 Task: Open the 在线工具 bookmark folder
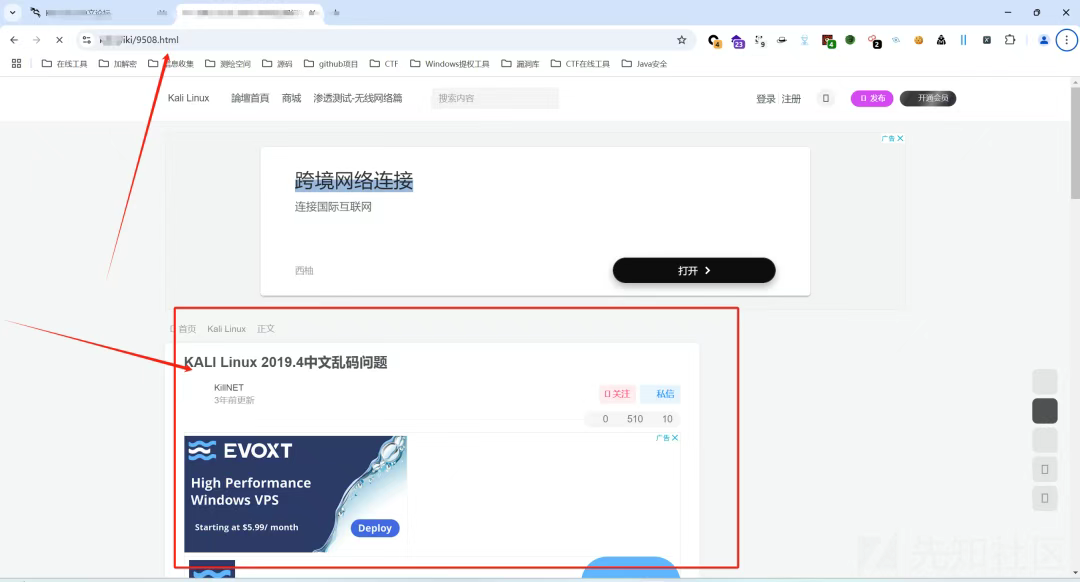(64, 63)
